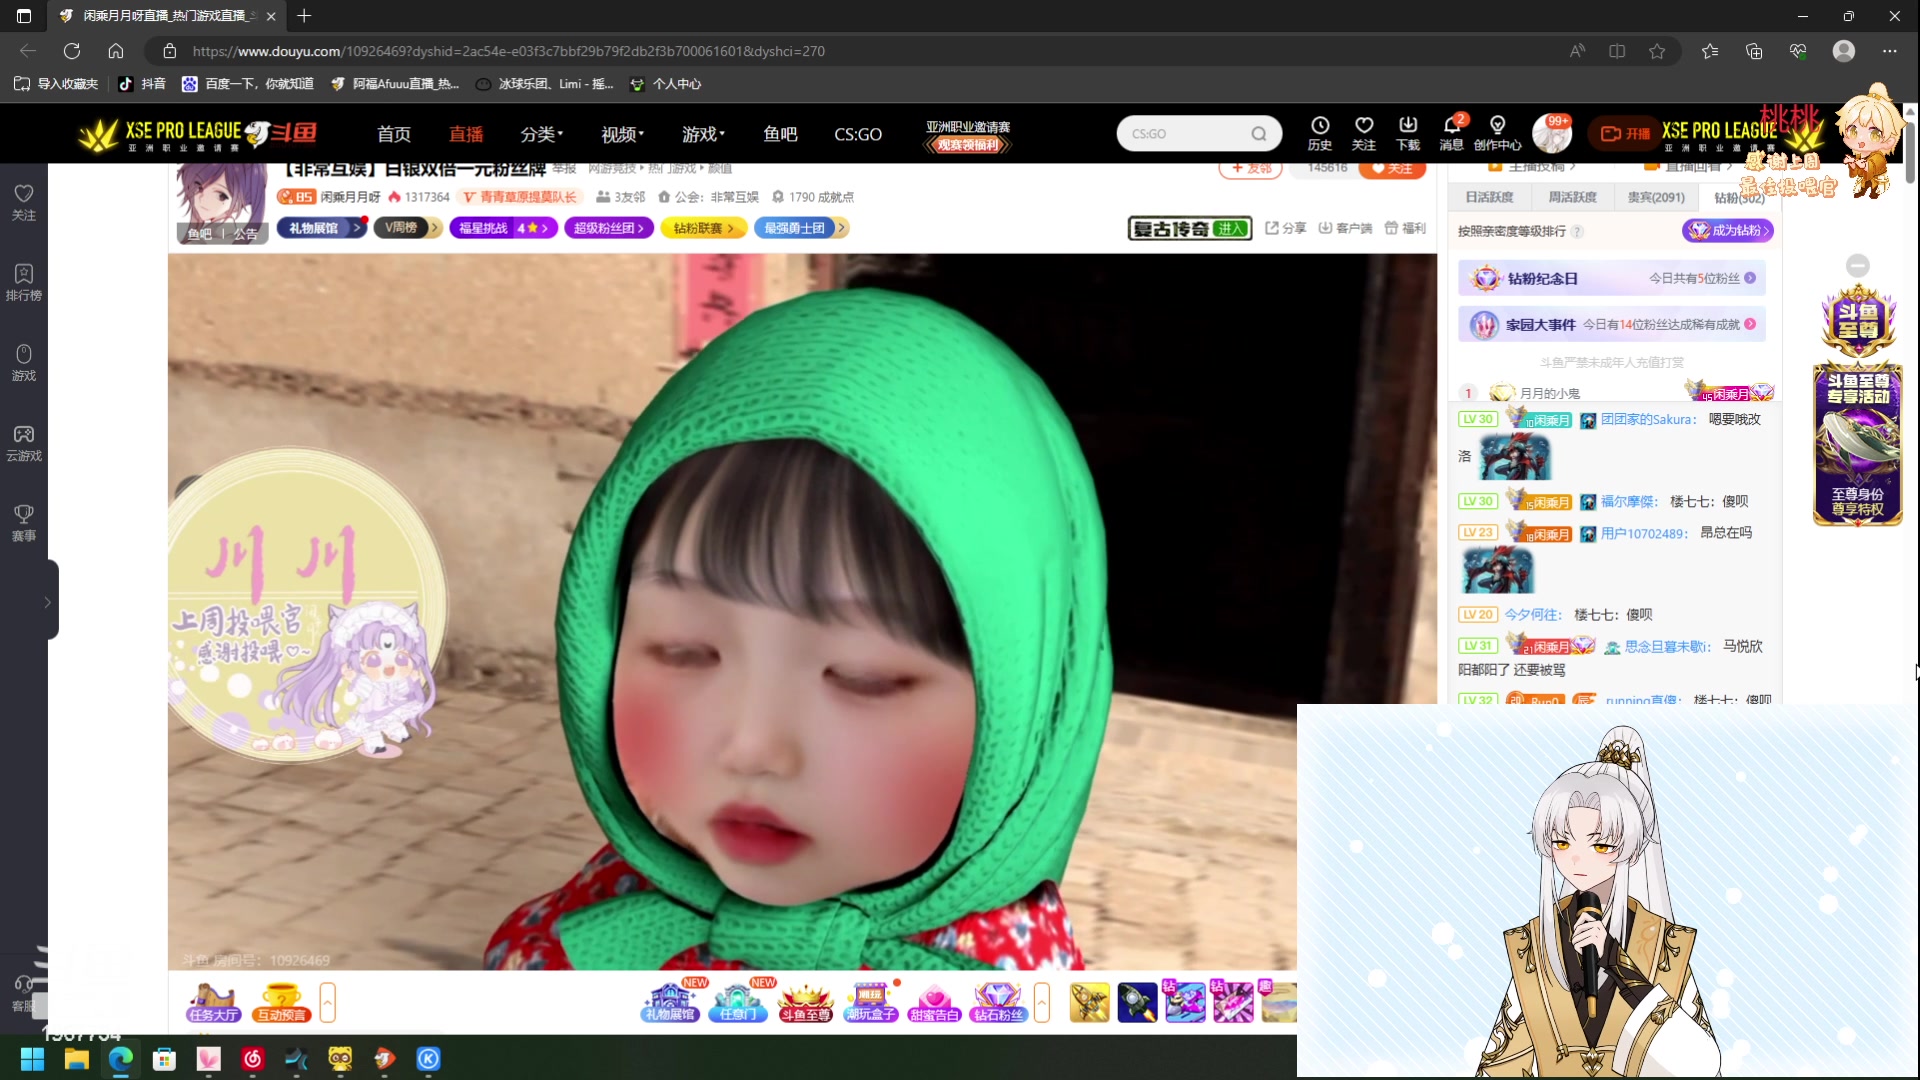Go to the browser home page

pos(116,51)
